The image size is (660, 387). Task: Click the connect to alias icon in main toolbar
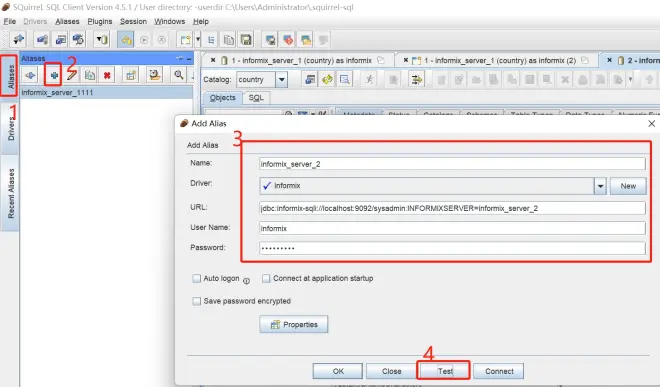tap(19, 40)
